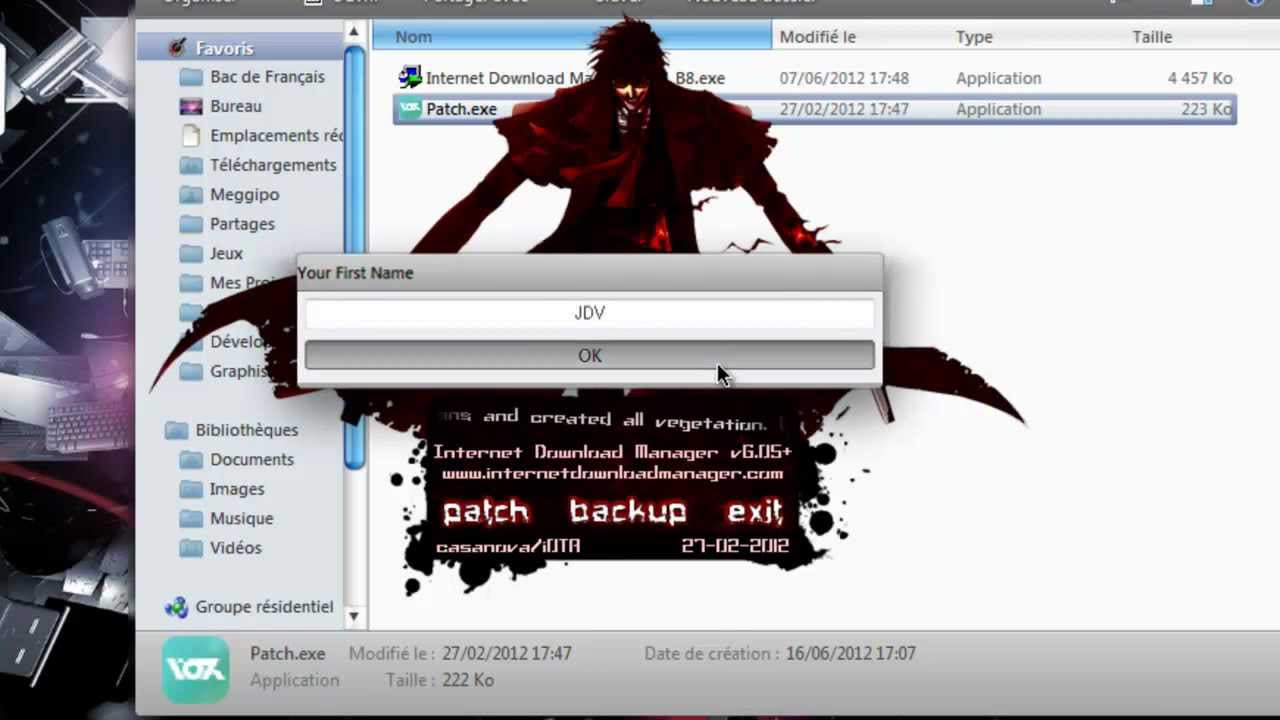1280x720 pixels.
Task: Open the Musique library icon
Action: [x=191, y=518]
